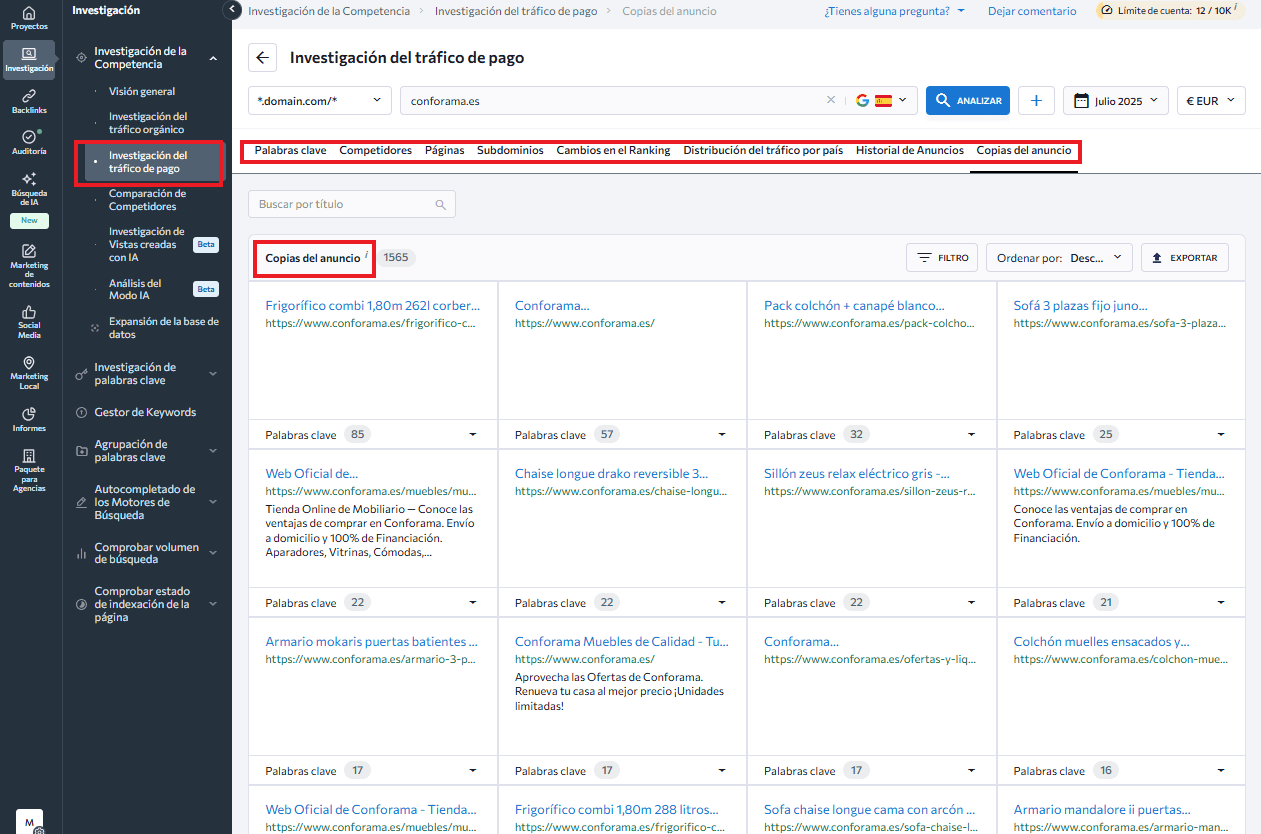Open the Sofá 3 plazas fijo juno ad

(1080, 306)
